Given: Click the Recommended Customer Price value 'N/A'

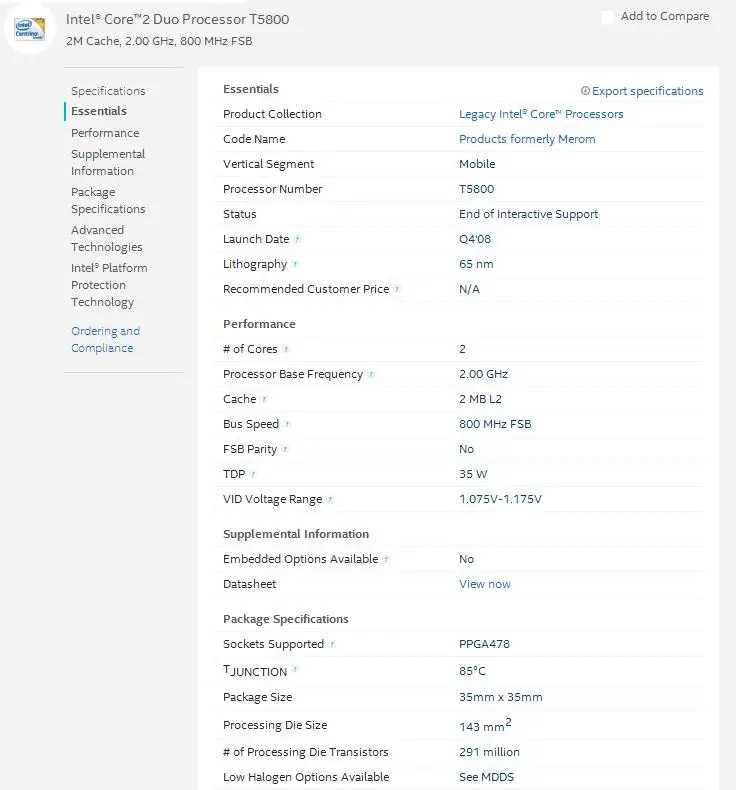Looking at the screenshot, I should pyautogui.click(x=469, y=289).
